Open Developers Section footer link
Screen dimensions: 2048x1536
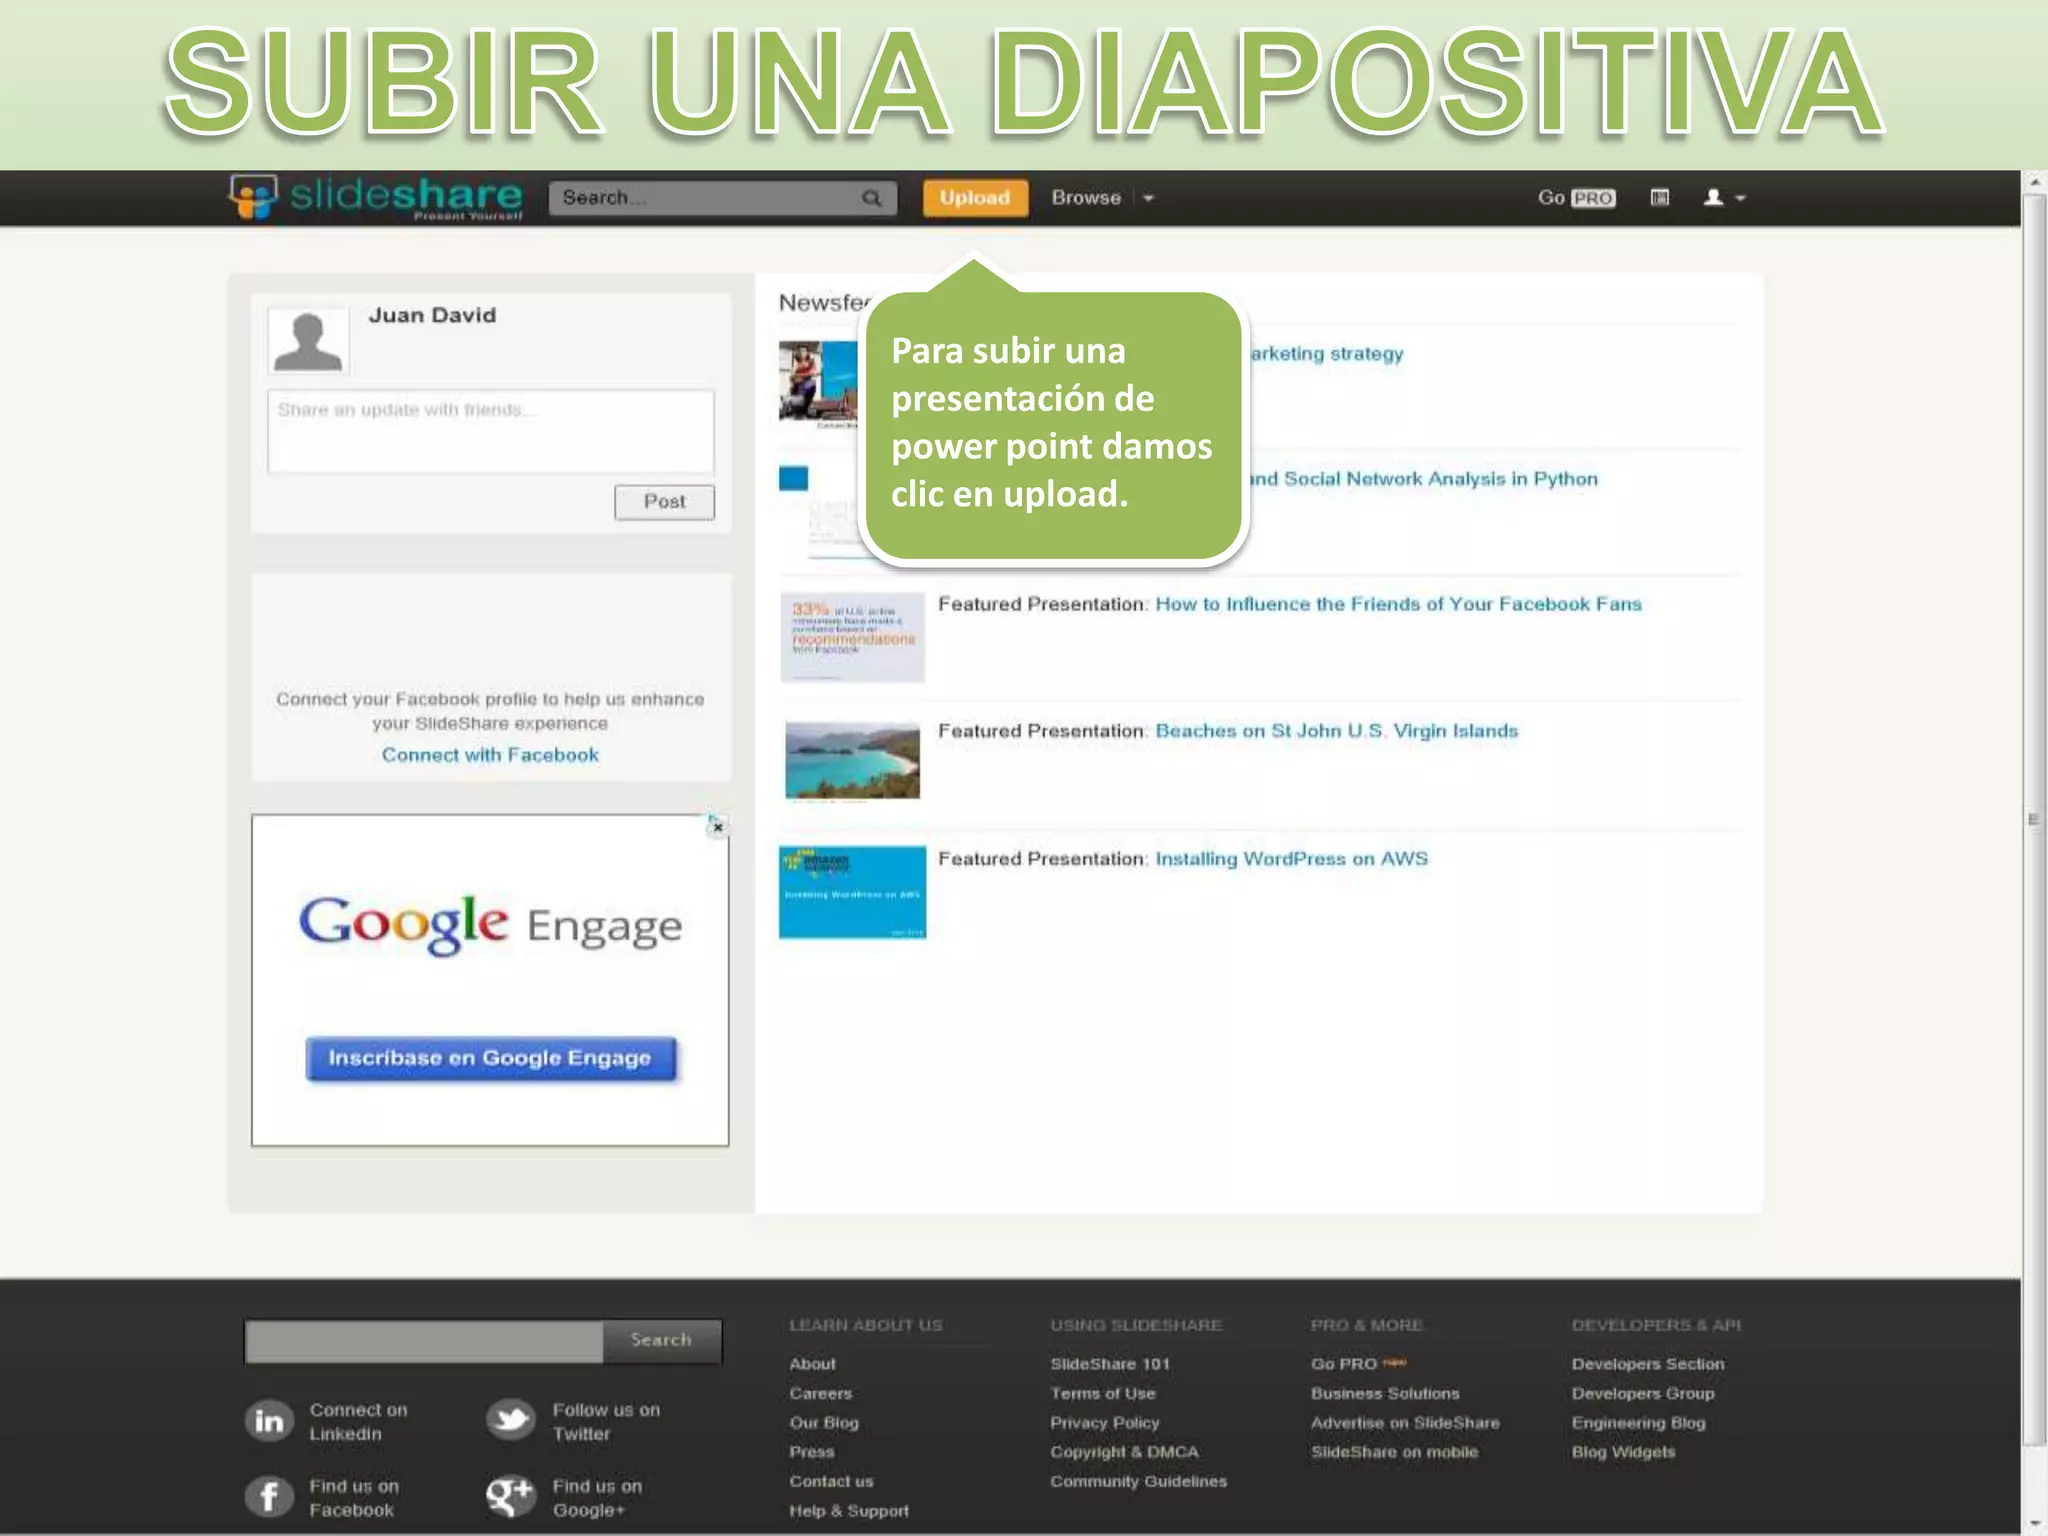[x=1648, y=1364]
